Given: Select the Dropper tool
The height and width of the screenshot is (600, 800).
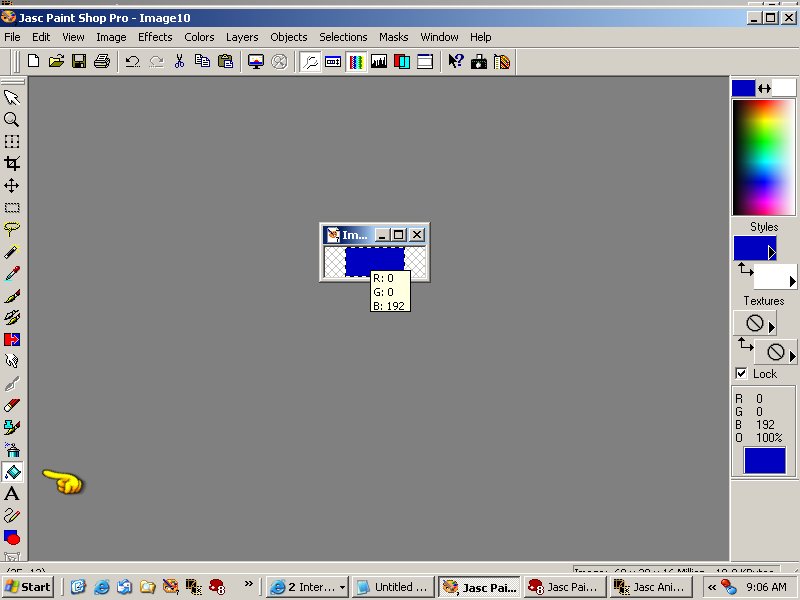Looking at the screenshot, I should [x=12, y=273].
